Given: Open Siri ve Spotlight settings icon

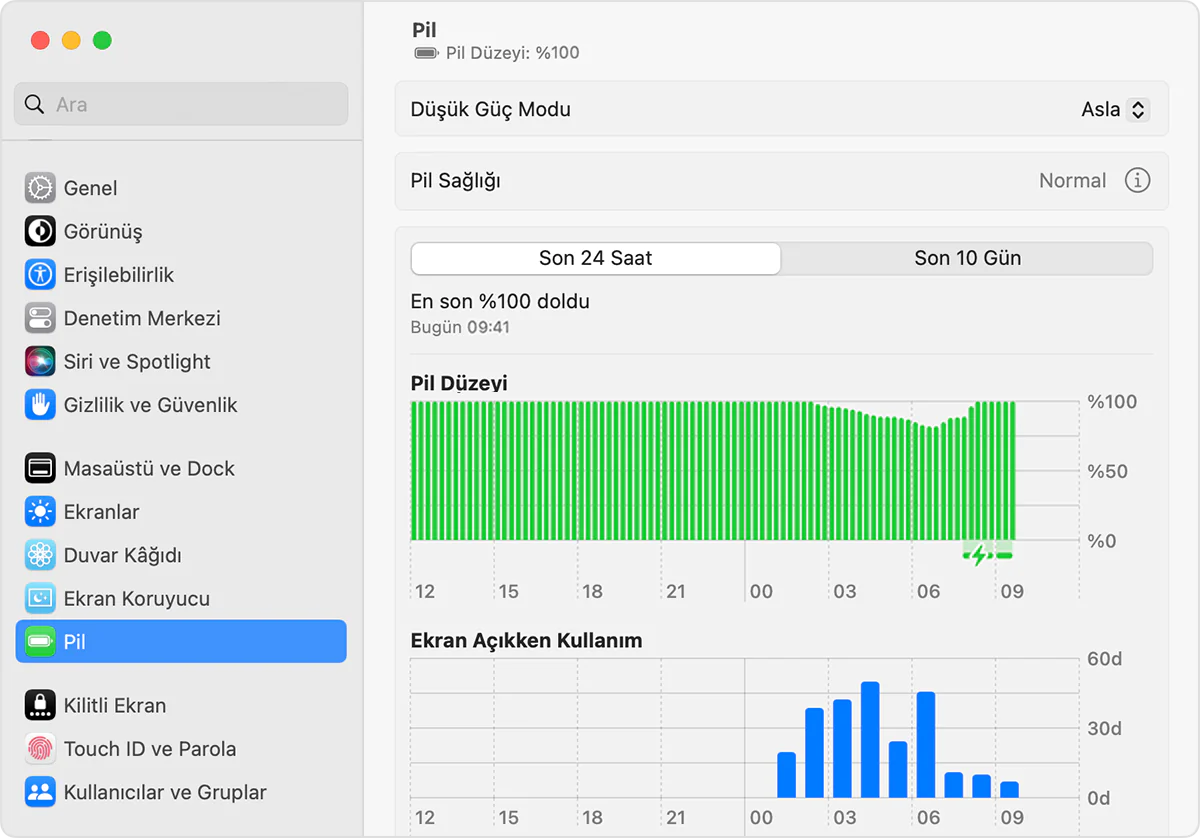Looking at the screenshot, I should coord(38,361).
